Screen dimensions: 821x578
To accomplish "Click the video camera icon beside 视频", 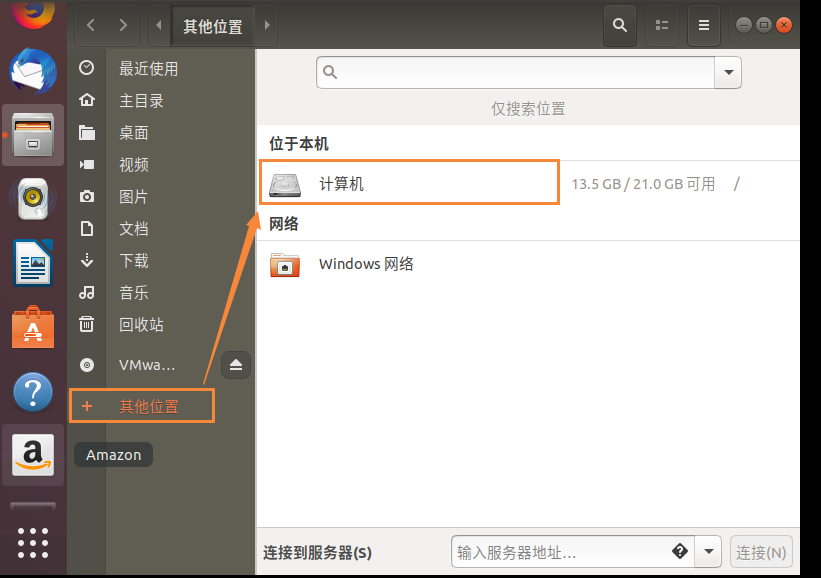I will pos(87,164).
